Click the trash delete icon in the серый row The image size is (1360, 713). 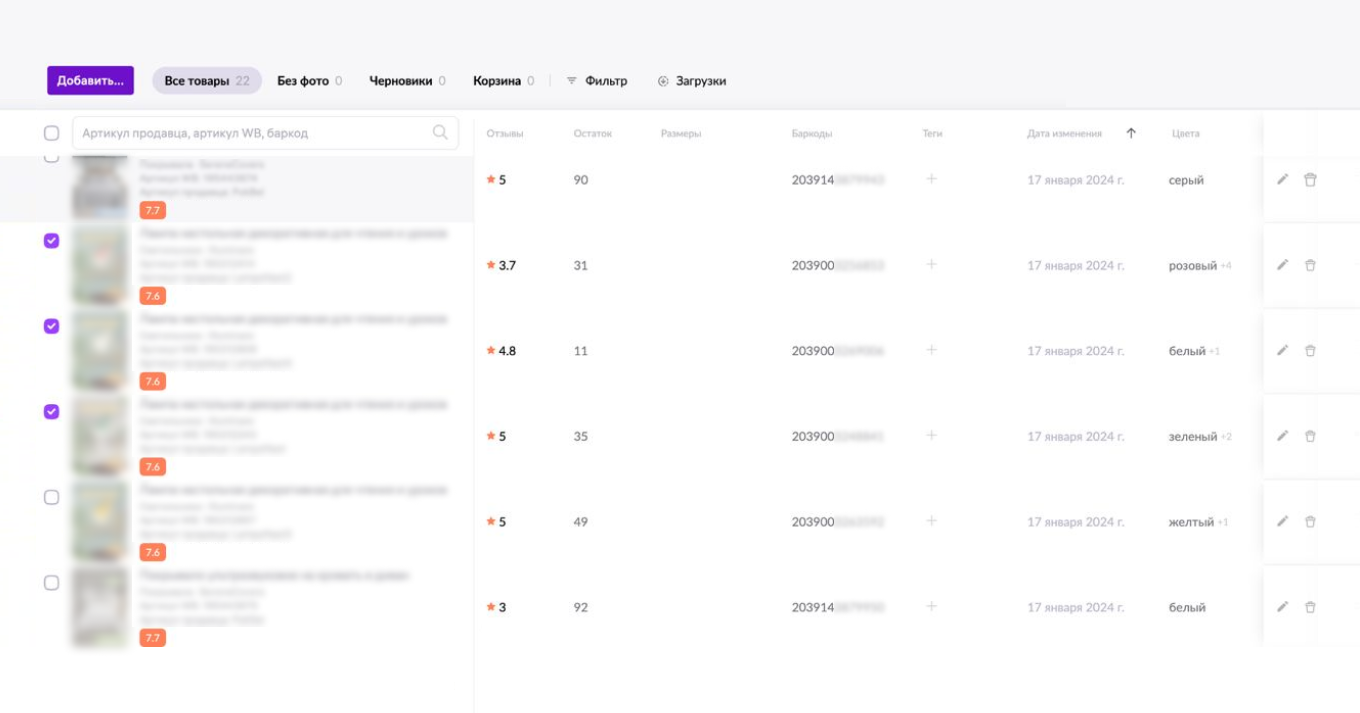click(1310, 180)
